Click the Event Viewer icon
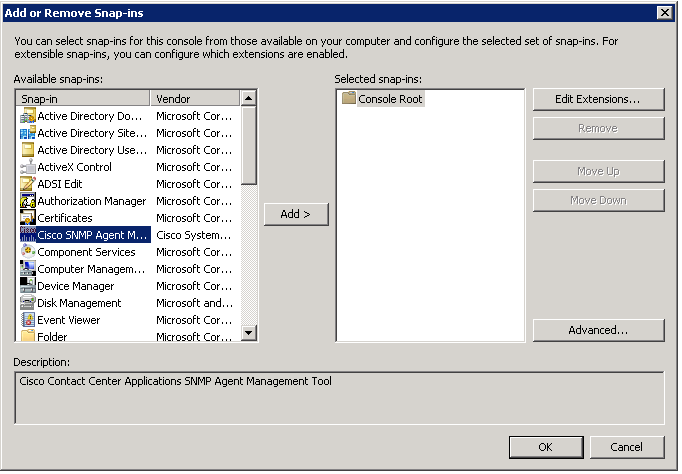 click(28, 320)
